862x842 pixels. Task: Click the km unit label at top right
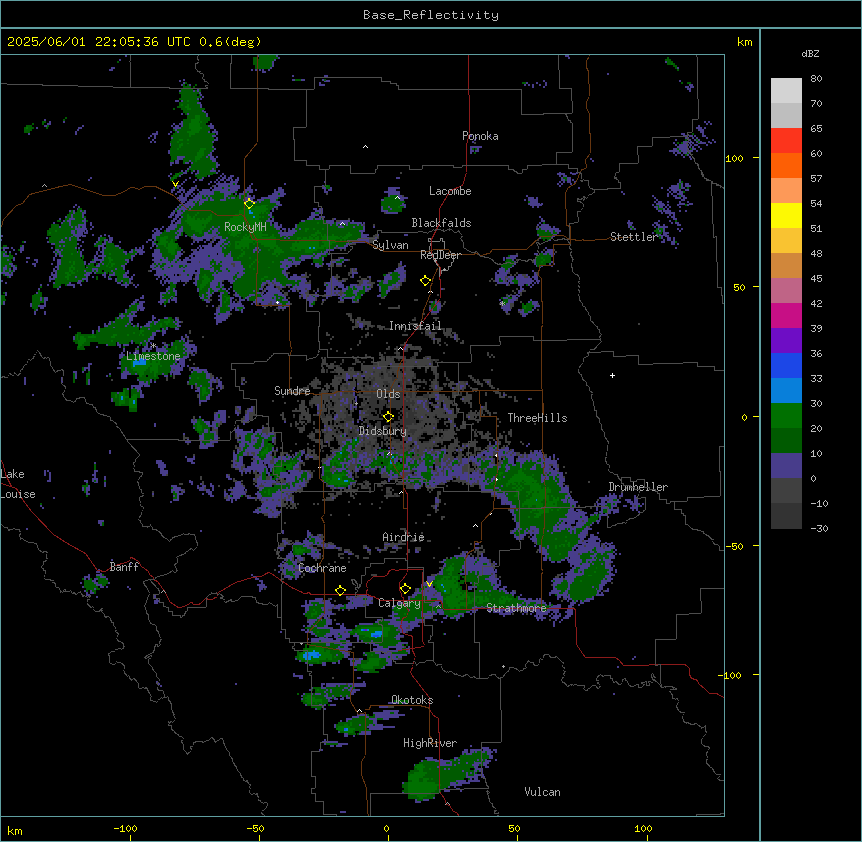pyautogui.click(x=744, y=42)
